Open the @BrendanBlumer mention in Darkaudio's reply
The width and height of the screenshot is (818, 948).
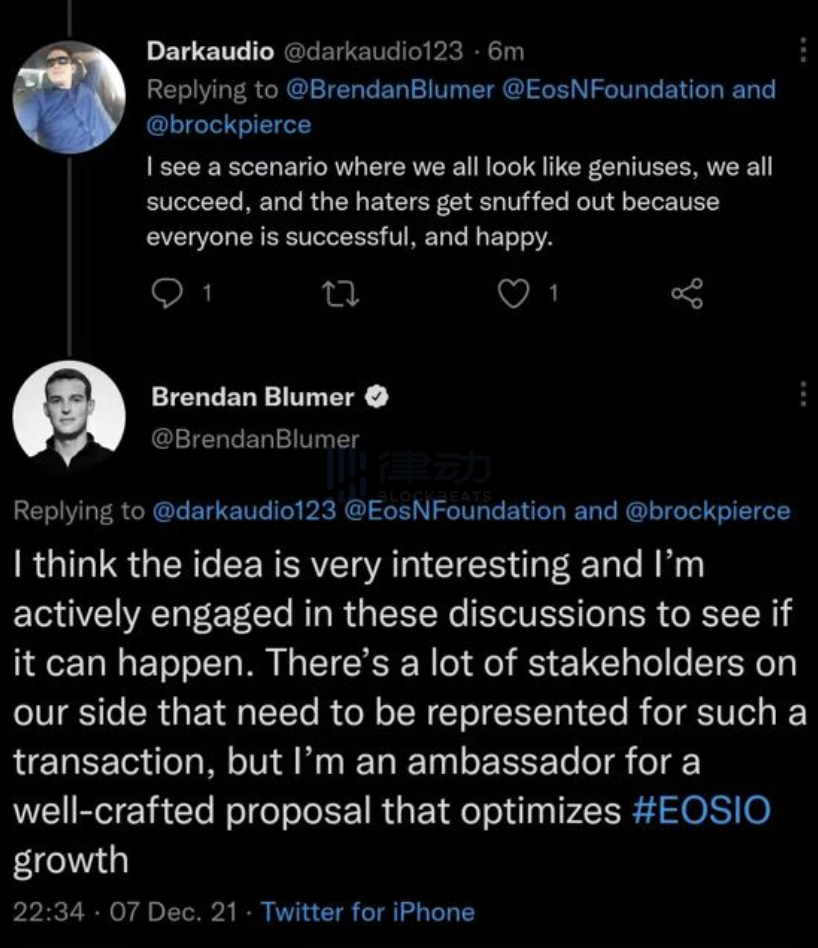click(x=390, y=89)
